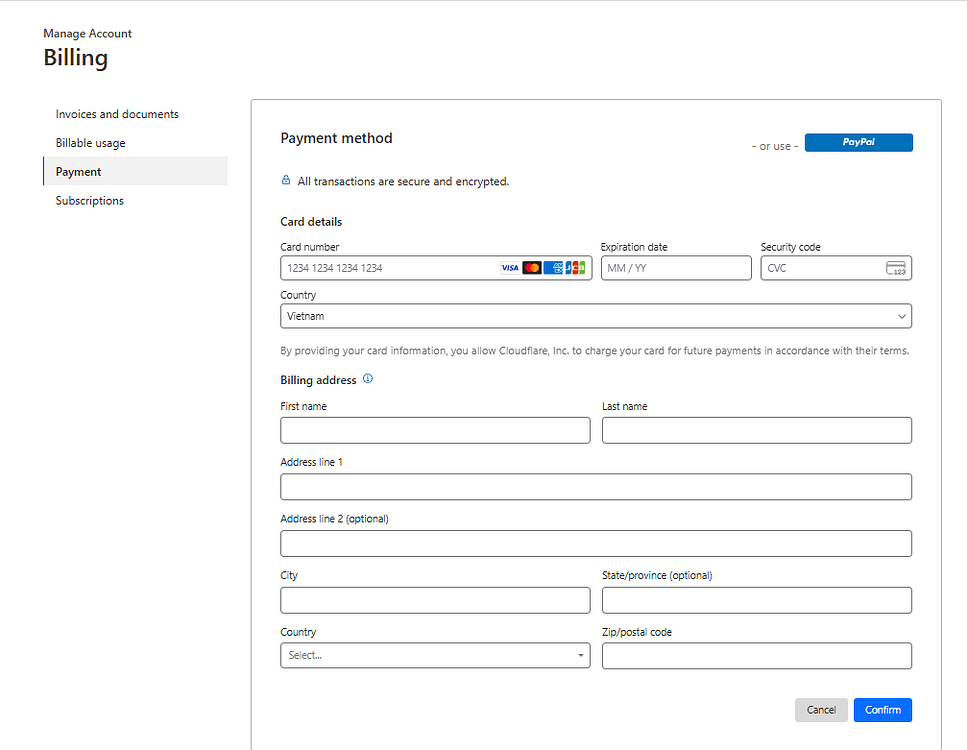The height and width of the screenshot is (750, 967).
Task: Go to Billable usage section
Action: [x=91, y=143]
